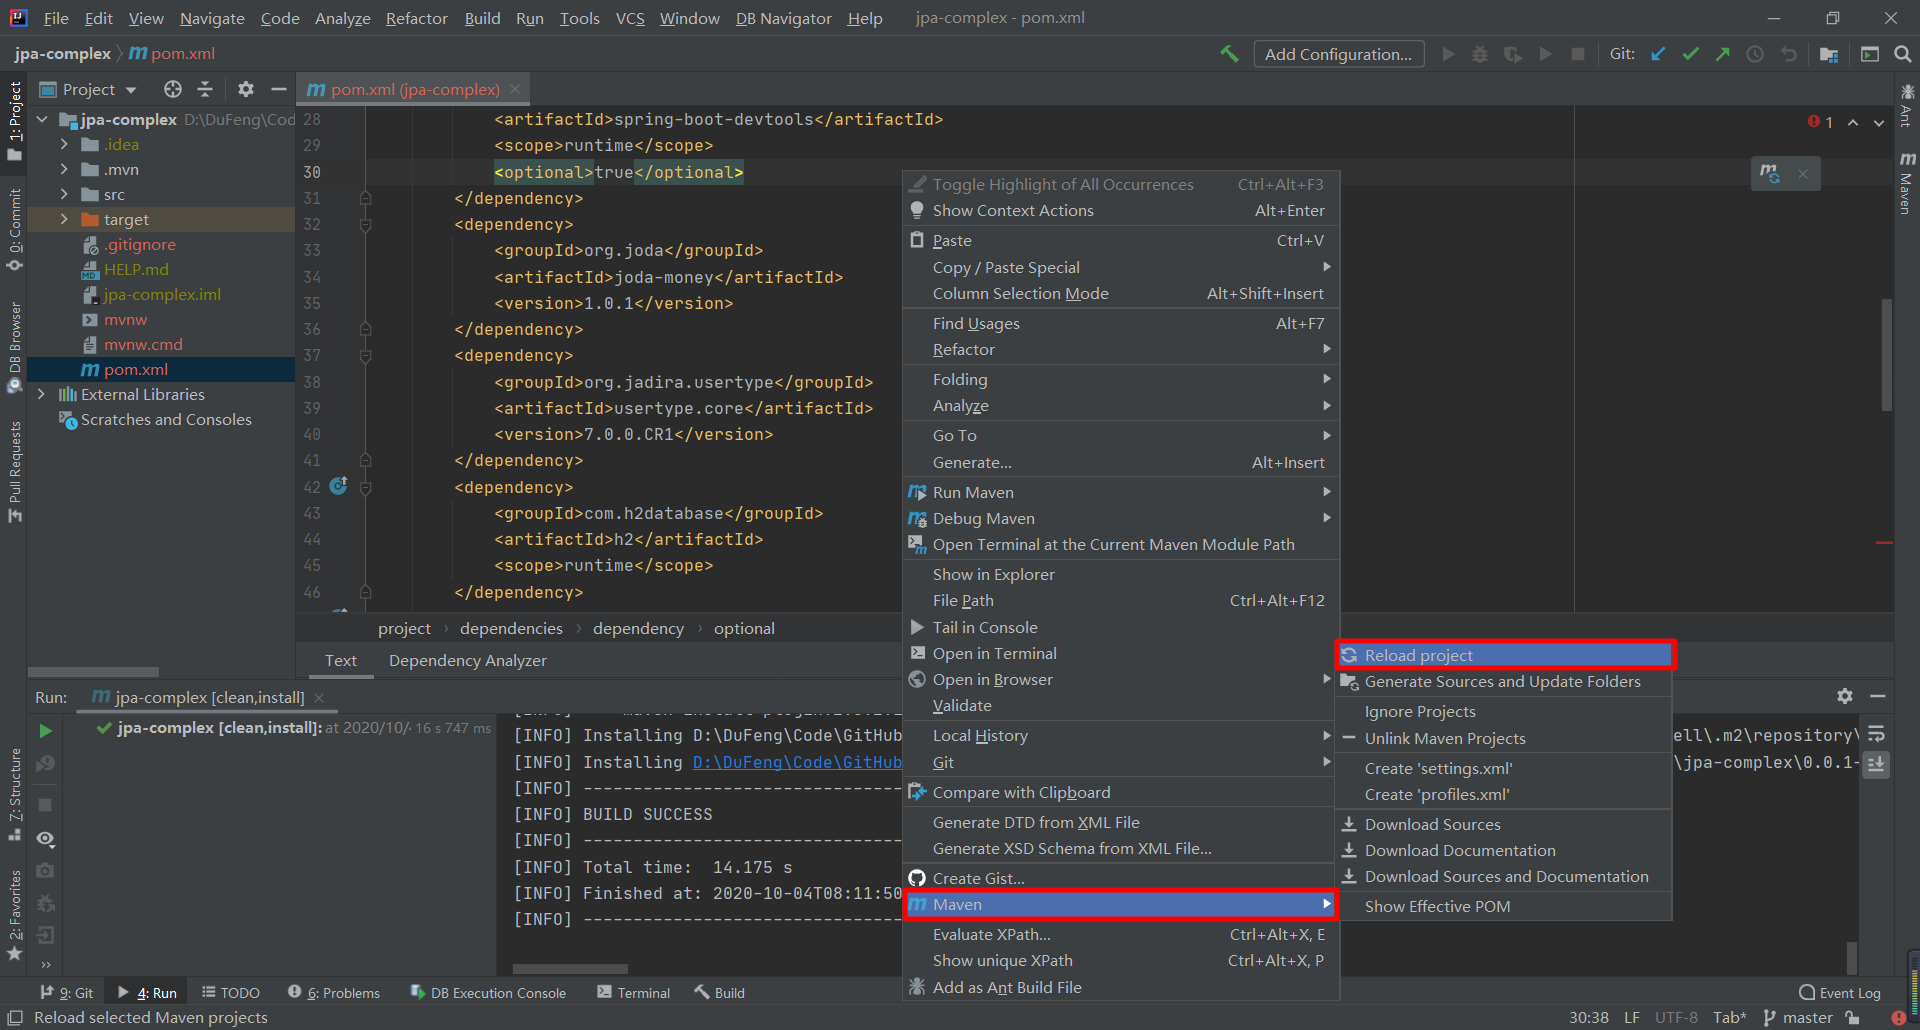
Task: Choose Reload project in Maven submenu
Action: point(1505,655)
